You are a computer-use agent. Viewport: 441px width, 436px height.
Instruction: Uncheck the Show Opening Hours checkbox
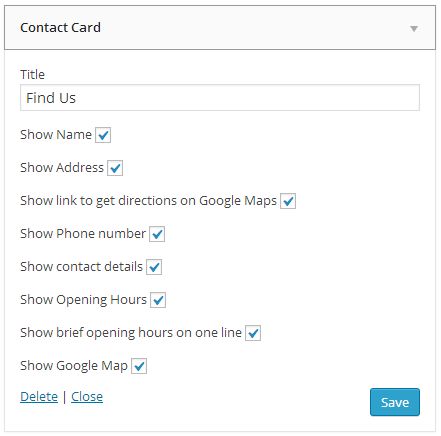(x=158, y=300)
